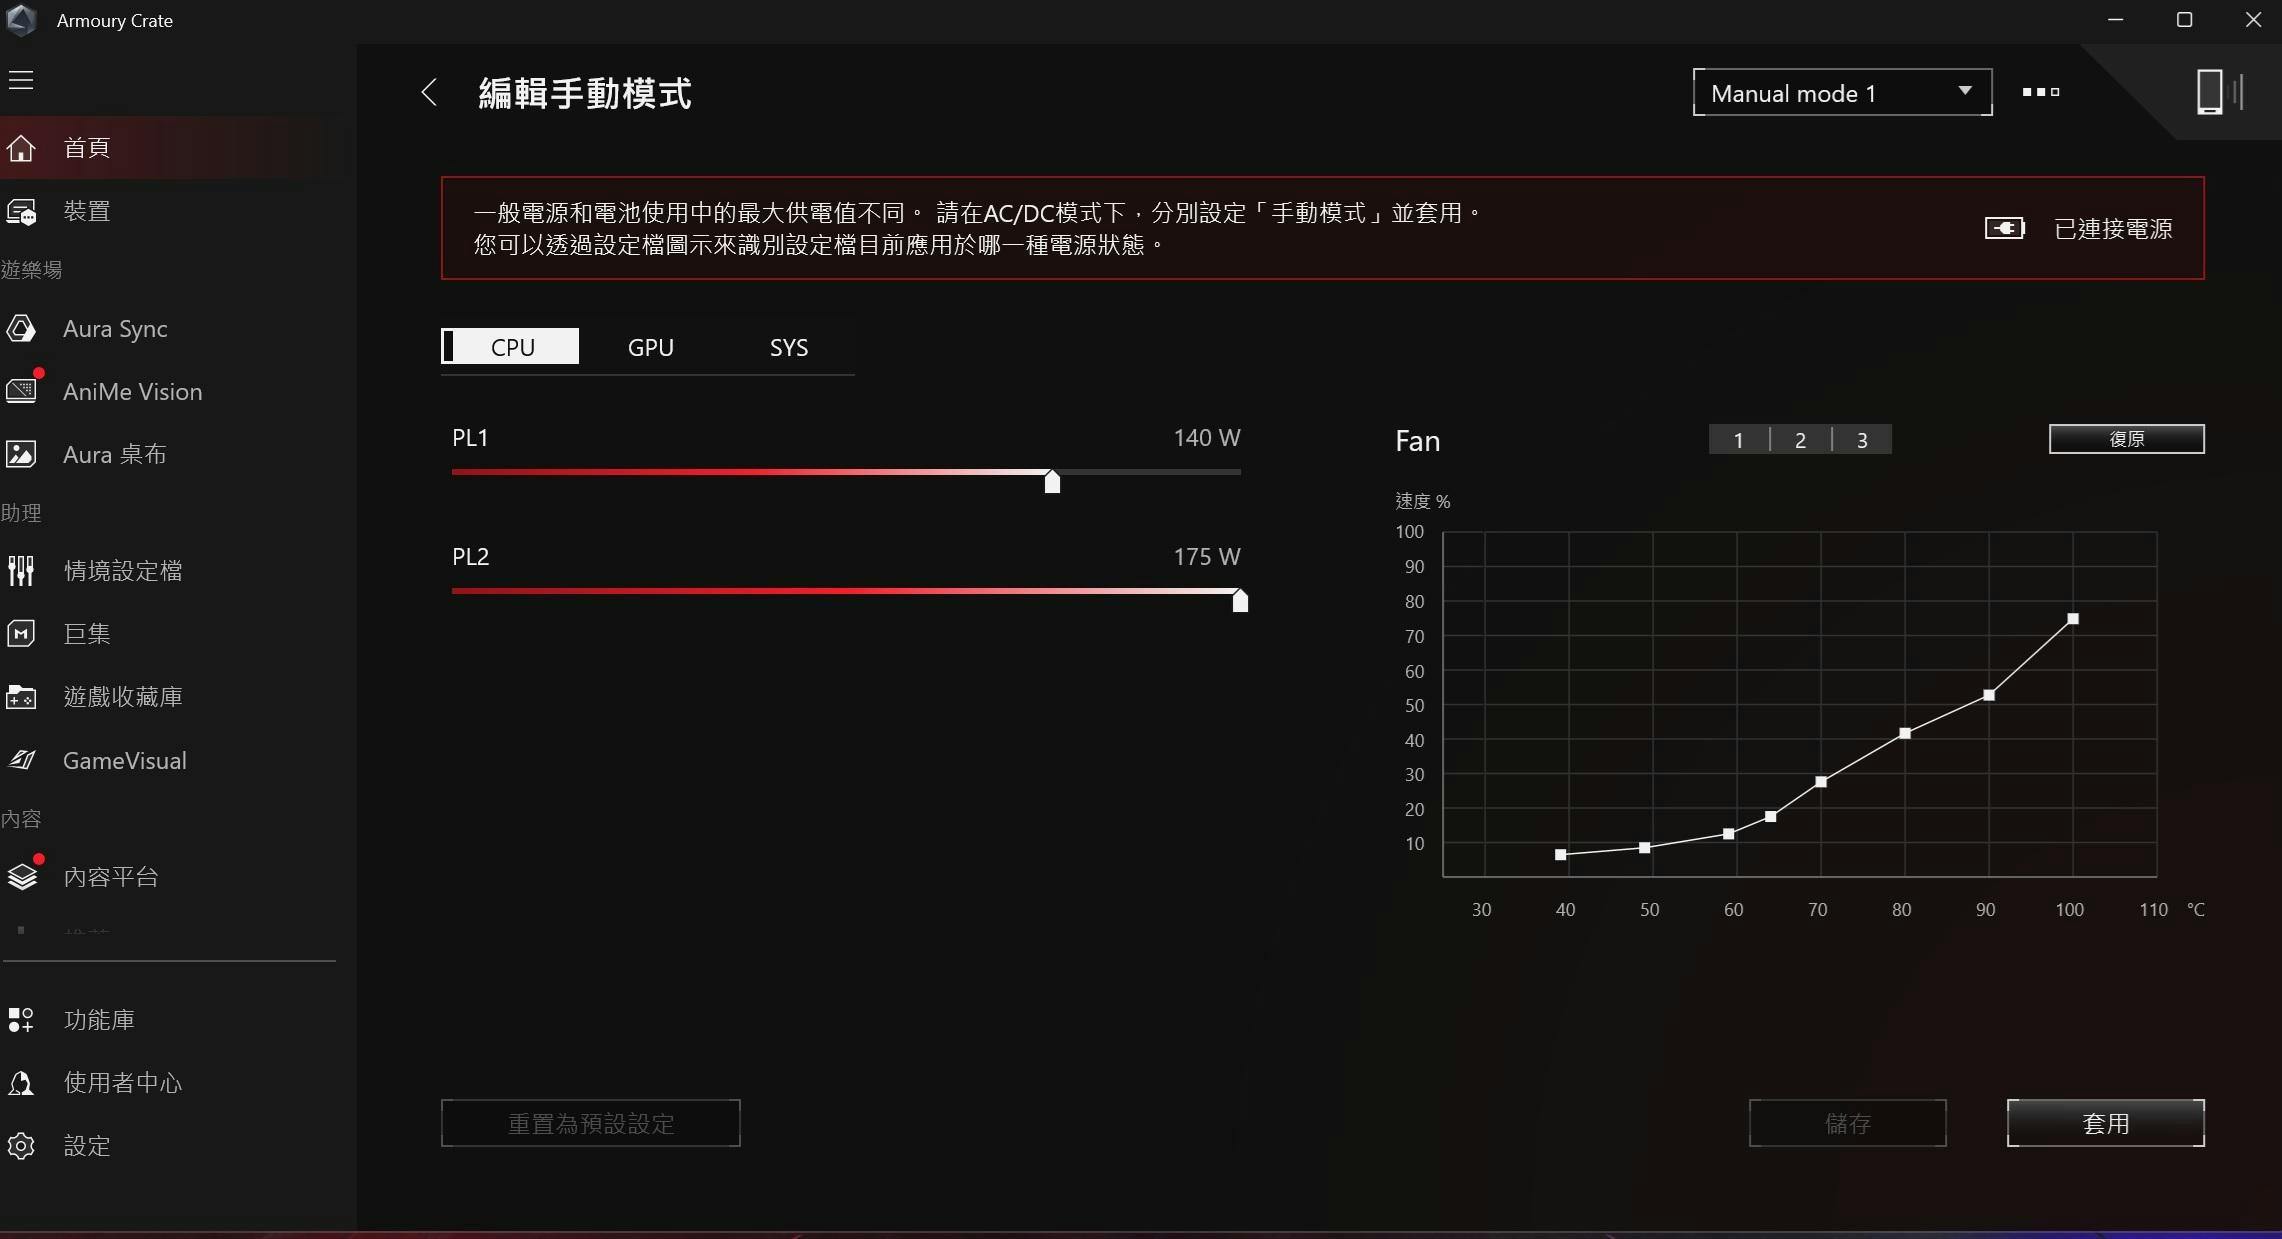Open the hamburger menu icon
Image resolution: width=2282 pixels, height=1239 pixels.
coord(21,80)
